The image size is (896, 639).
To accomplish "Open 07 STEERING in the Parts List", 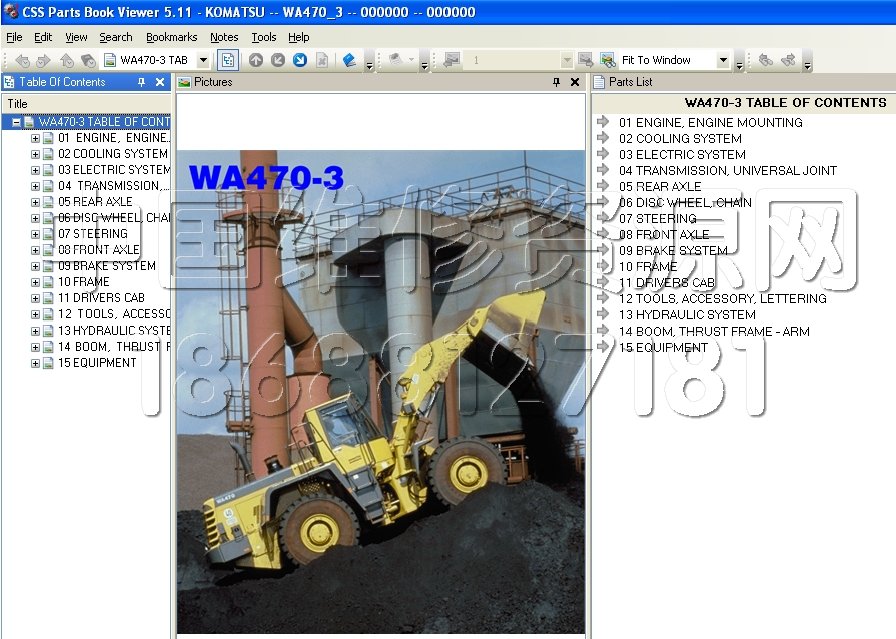I will (657, 218).
